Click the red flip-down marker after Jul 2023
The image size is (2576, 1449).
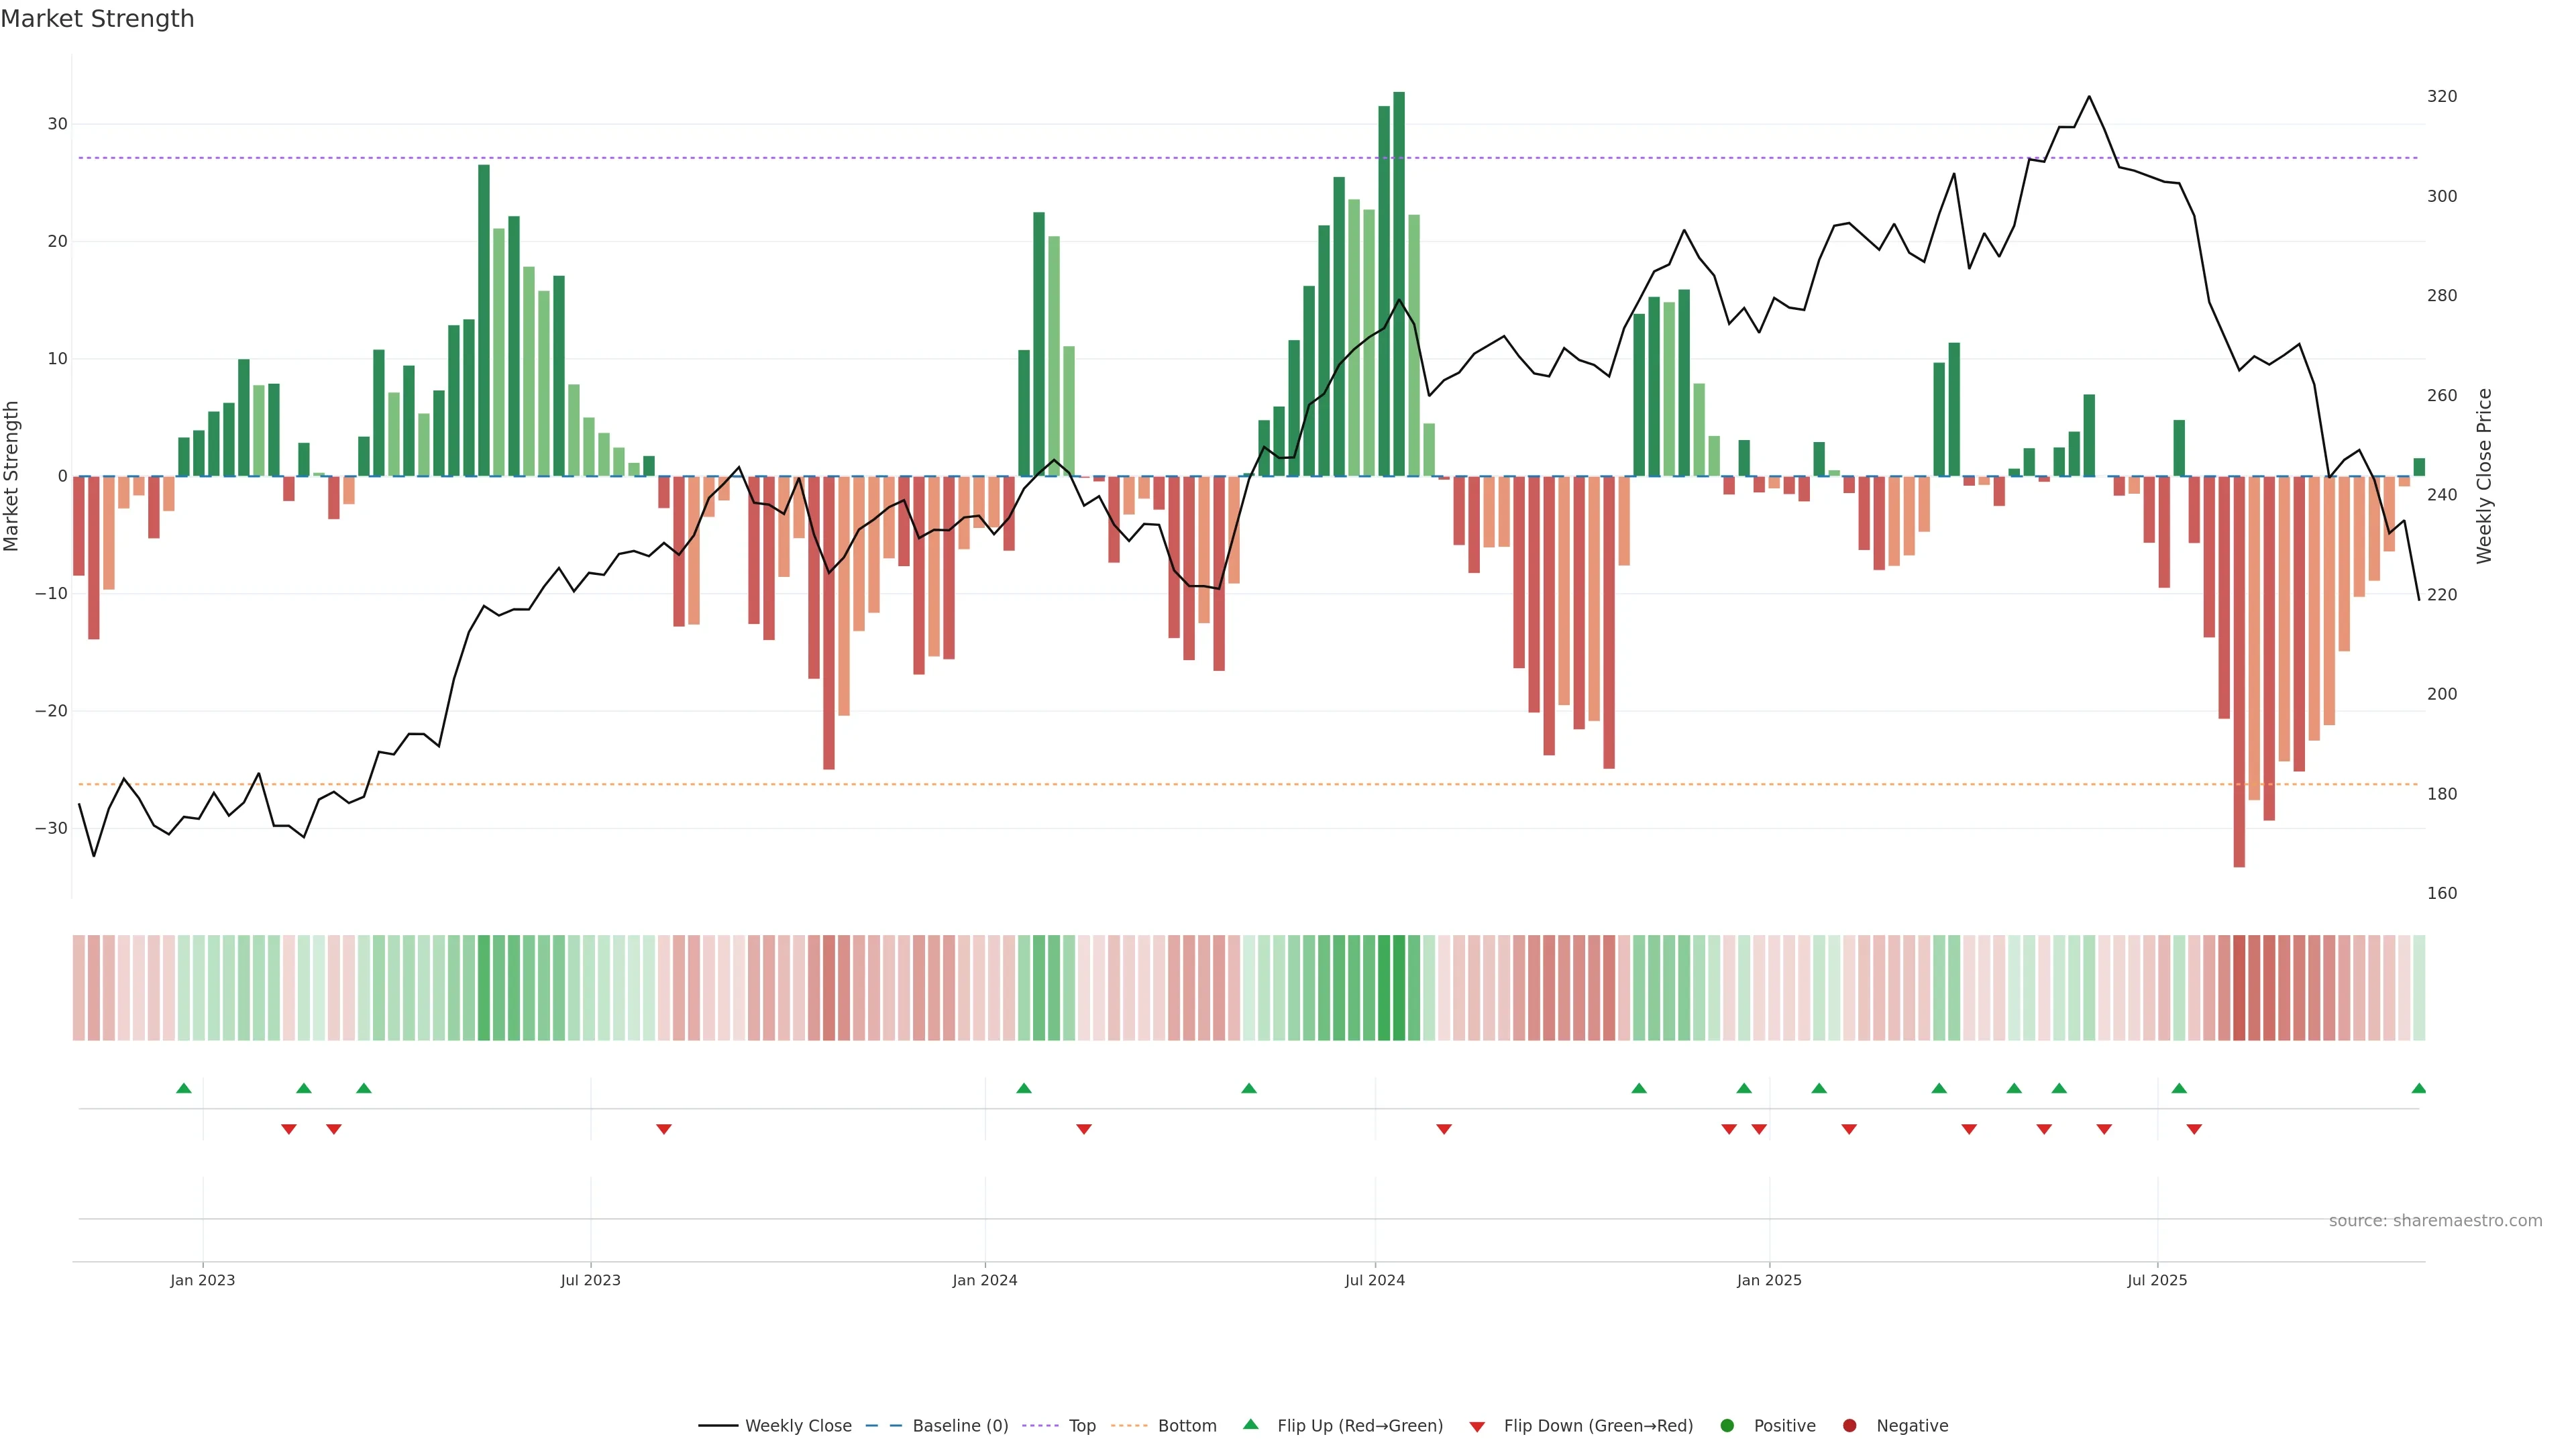664,1129
